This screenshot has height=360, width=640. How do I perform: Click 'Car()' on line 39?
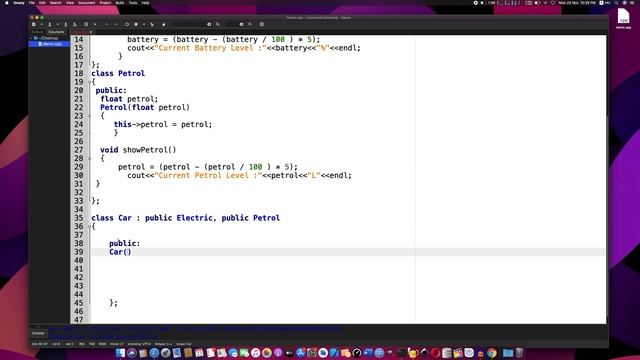(x=120, y=252)
